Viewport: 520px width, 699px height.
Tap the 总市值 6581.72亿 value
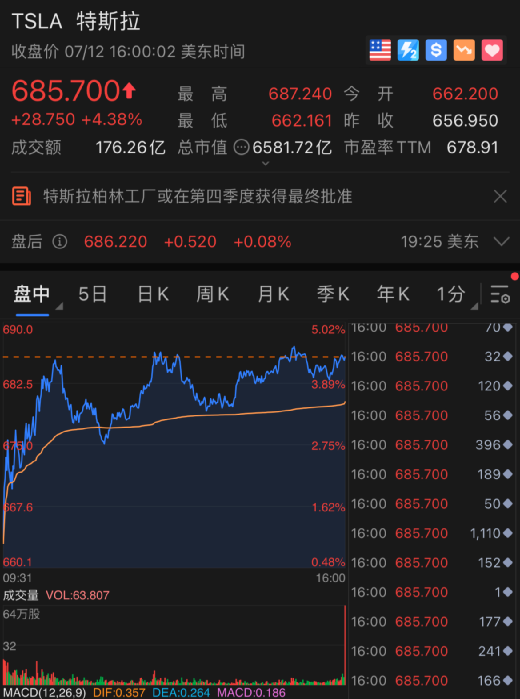[292, 148]
